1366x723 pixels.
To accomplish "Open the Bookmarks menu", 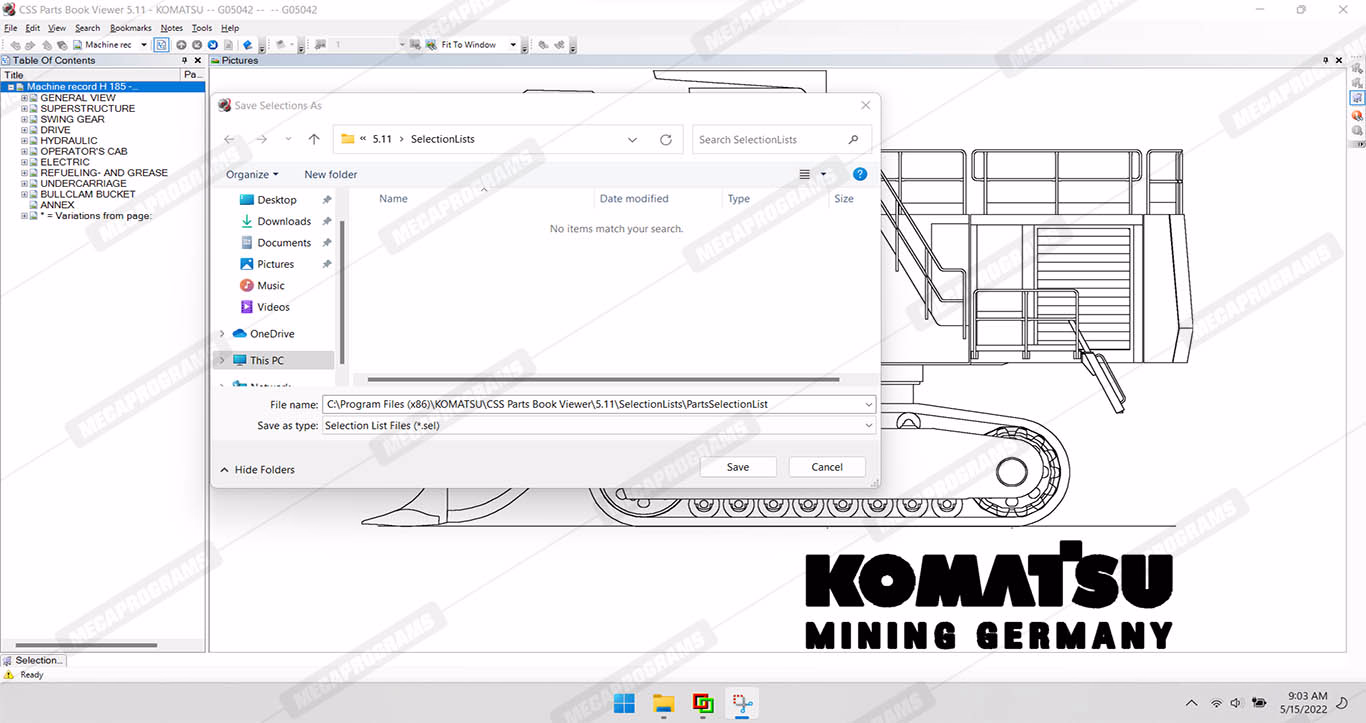I will tap(130, 28).
